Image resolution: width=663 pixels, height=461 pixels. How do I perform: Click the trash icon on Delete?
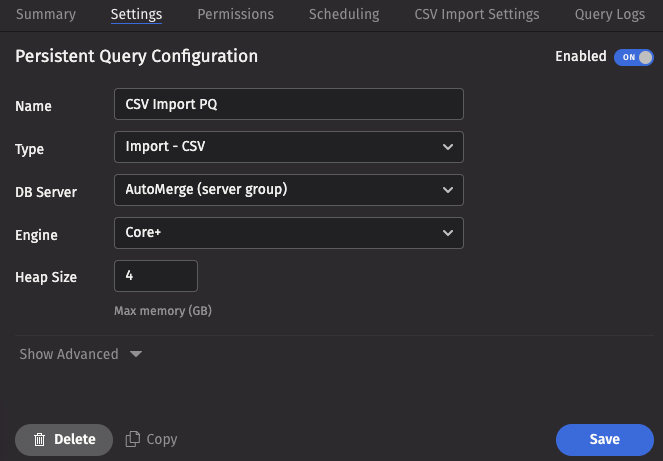click(39, 439)
